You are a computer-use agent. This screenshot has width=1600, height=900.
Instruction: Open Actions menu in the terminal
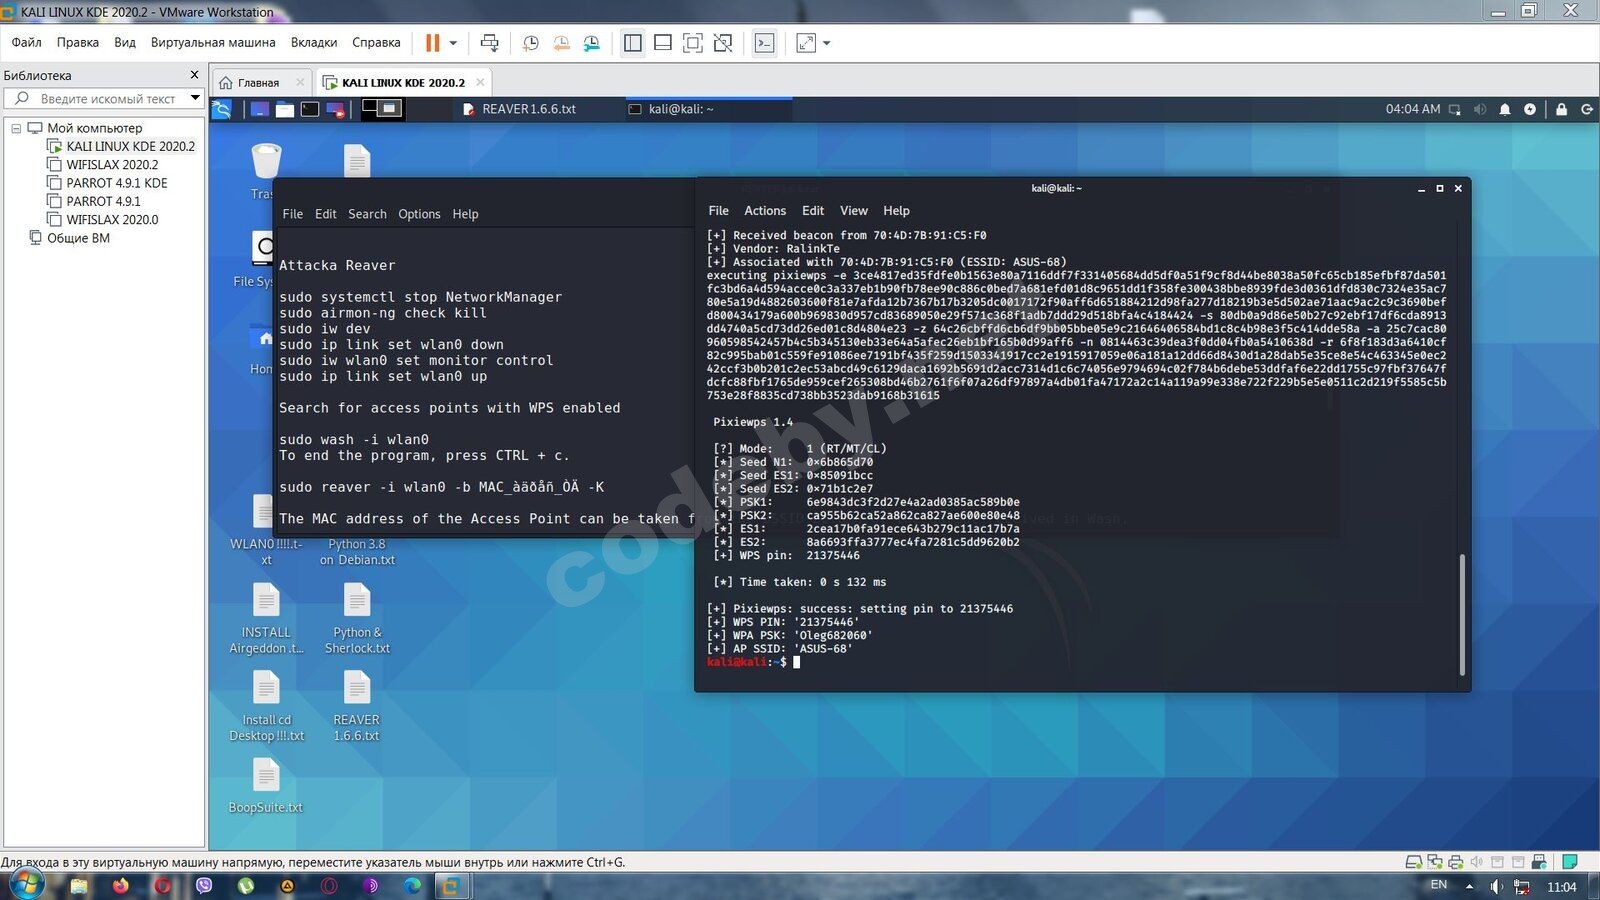[x=765, y=211]
